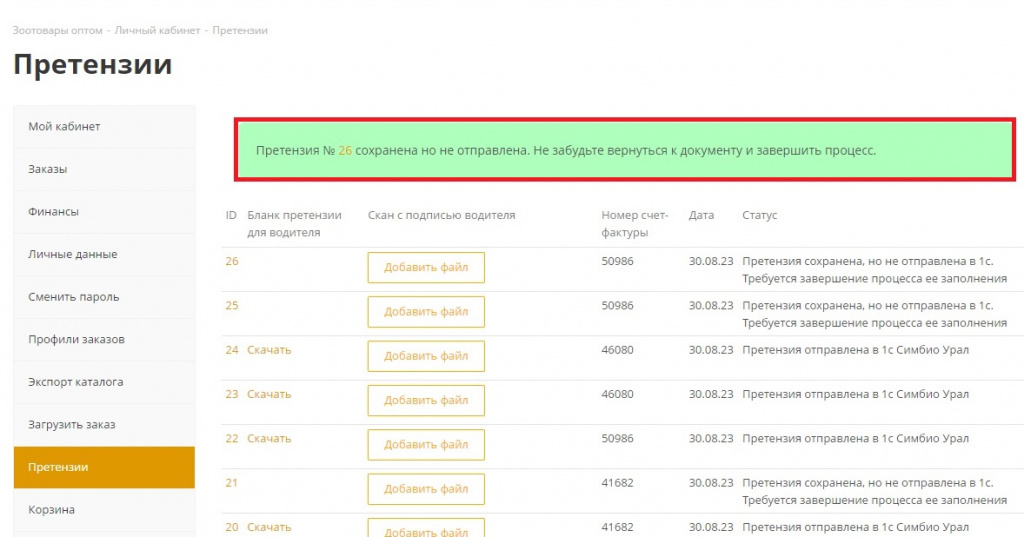Viewport: 1024px width, 537px height.
Task: Click status Претензия отправлена for claim 24
Action: pos(856,350)
